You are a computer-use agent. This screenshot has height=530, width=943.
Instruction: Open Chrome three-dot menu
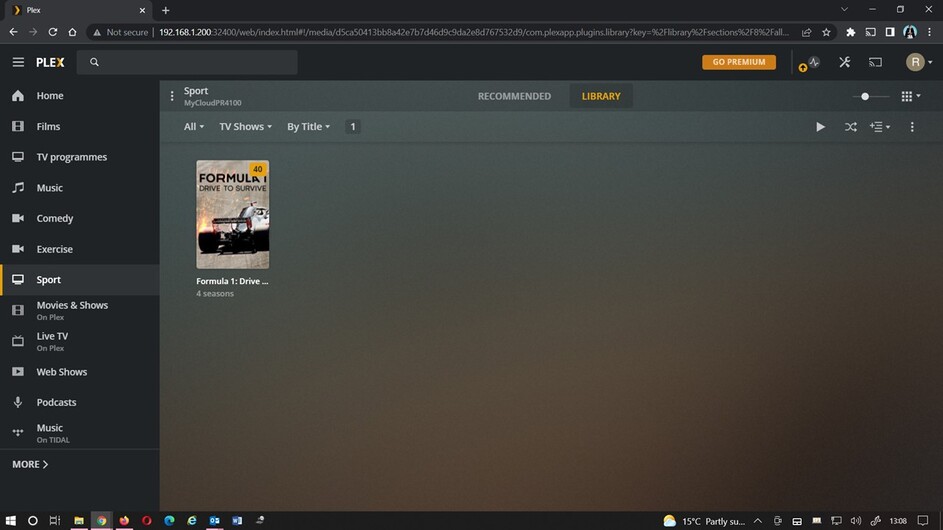[929, 32]
